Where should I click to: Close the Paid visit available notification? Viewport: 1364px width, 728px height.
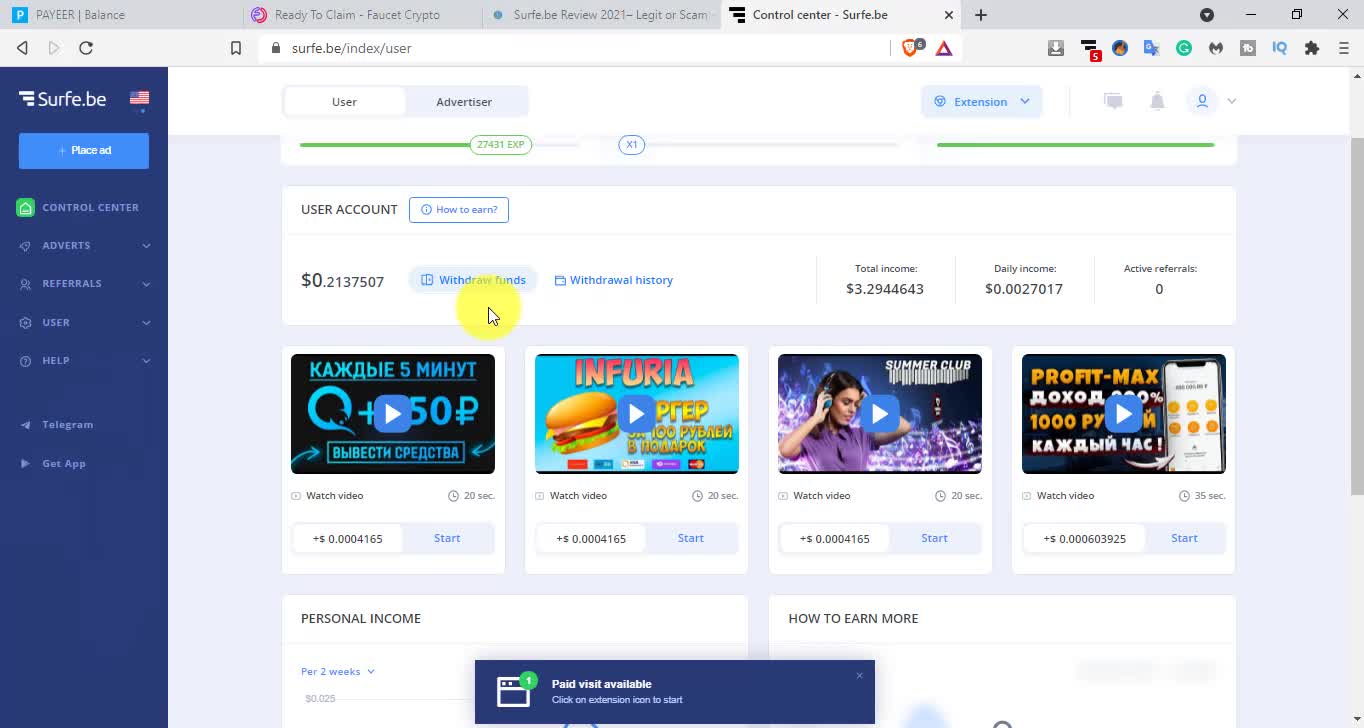[x=859, y=676]
